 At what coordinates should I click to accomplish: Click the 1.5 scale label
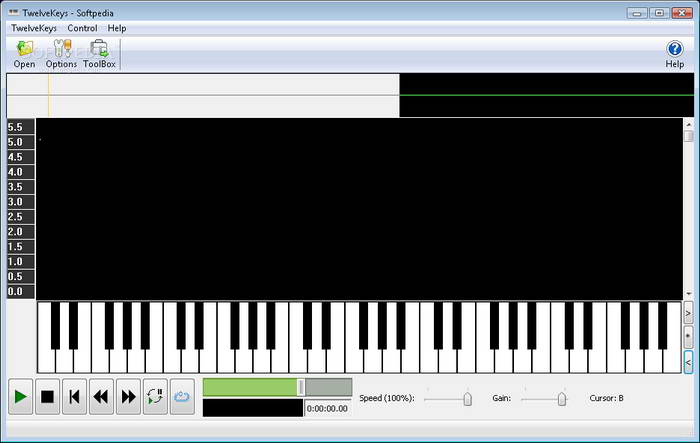[x=21, y=247]
